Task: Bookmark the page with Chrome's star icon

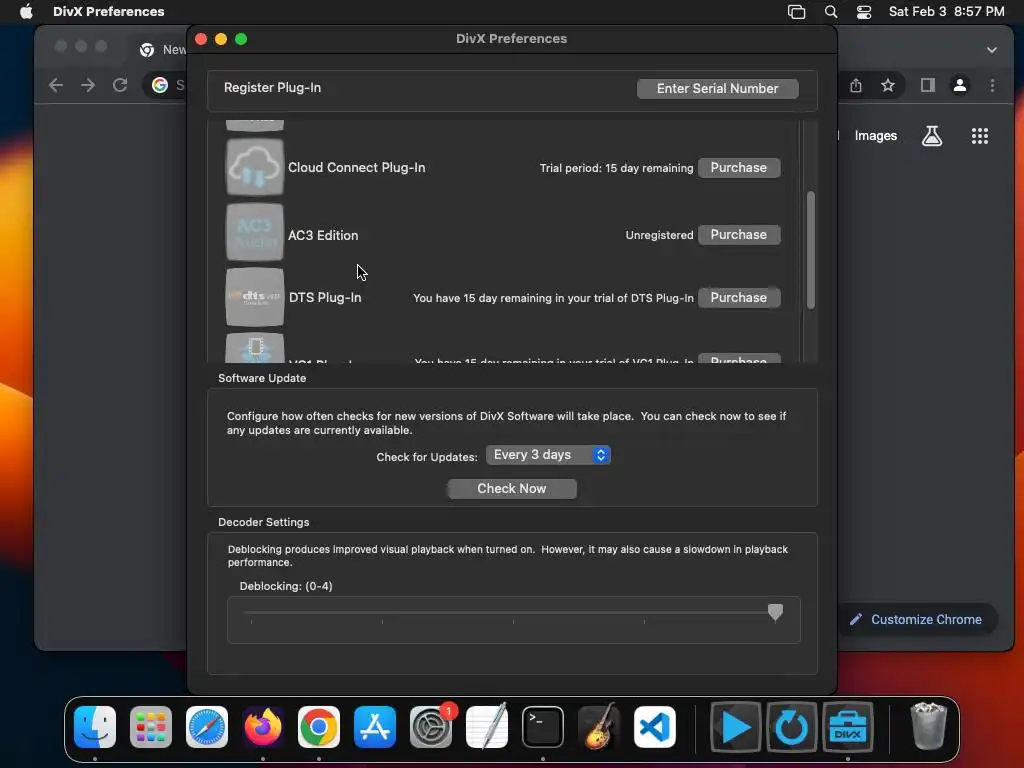Action: tap(888, 85)
